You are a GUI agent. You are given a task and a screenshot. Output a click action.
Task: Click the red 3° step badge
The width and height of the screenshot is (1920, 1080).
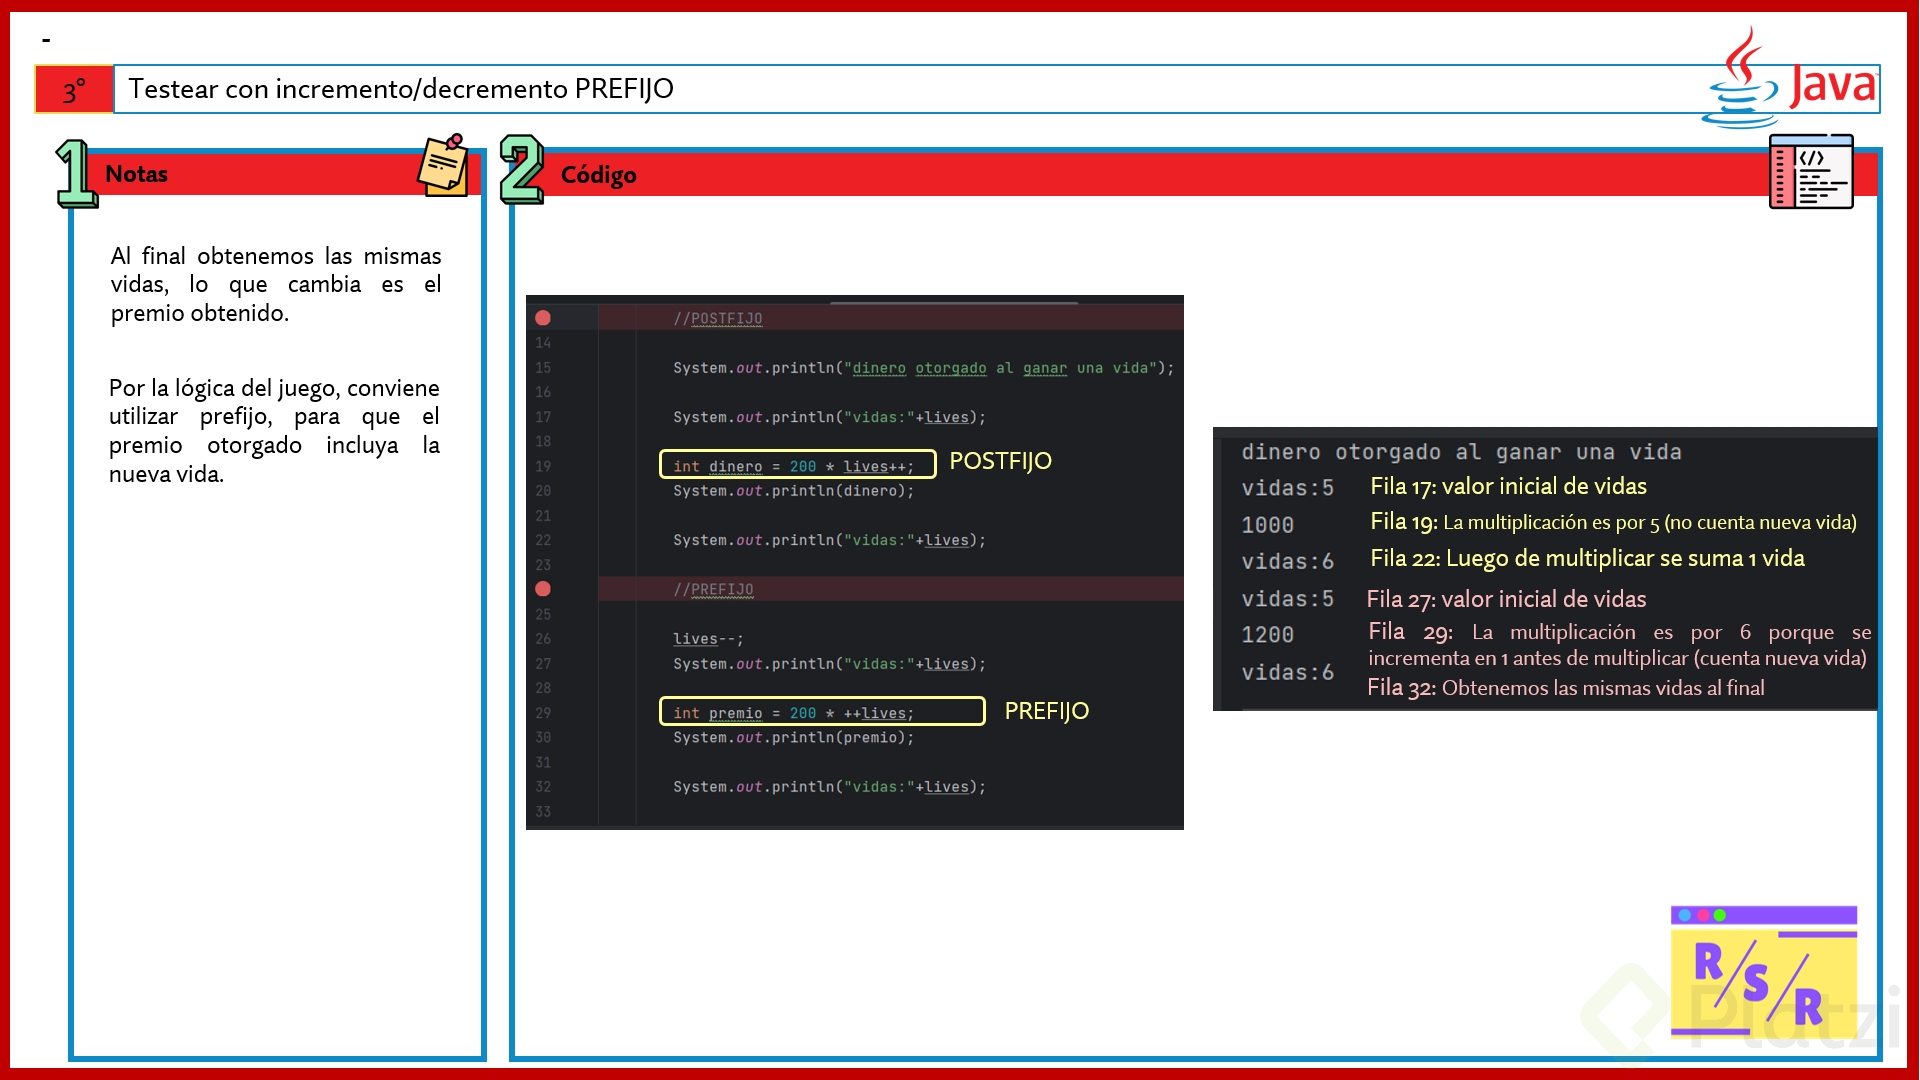(74, 90)
